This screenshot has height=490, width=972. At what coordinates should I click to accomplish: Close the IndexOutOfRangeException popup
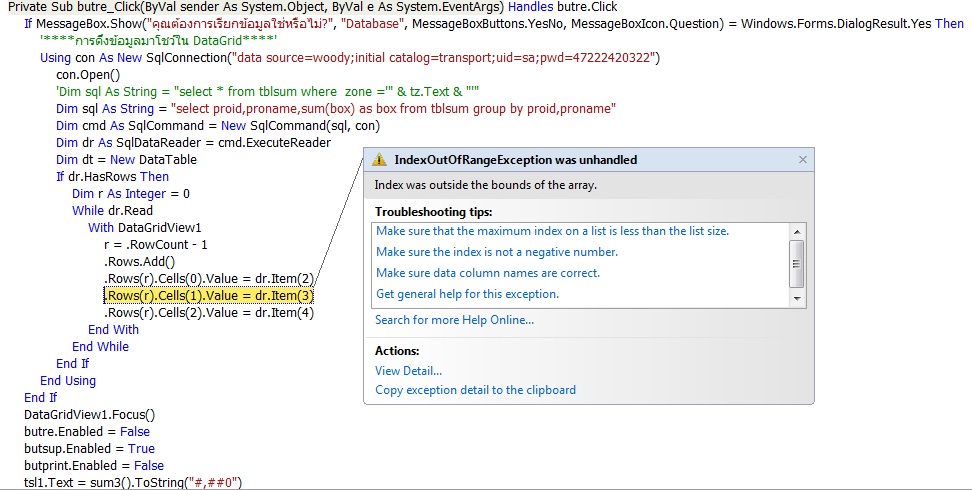click(x=802, y=160)
